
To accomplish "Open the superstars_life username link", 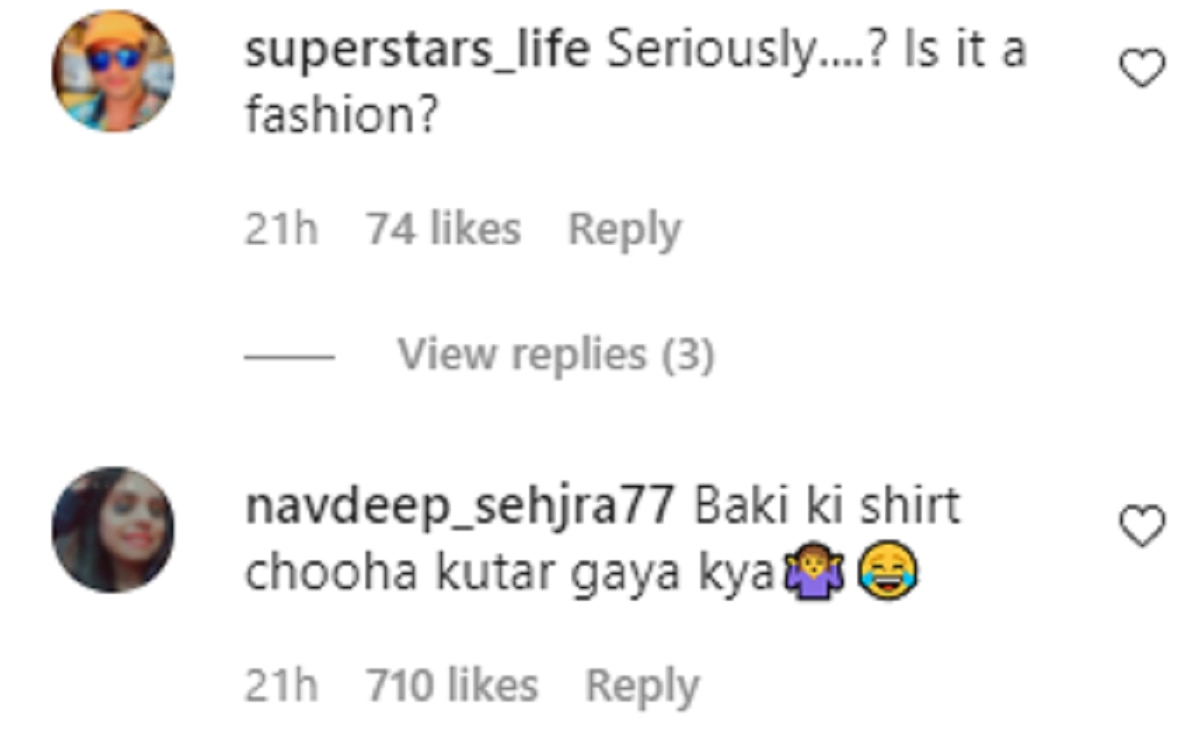I will coord(416,51).
